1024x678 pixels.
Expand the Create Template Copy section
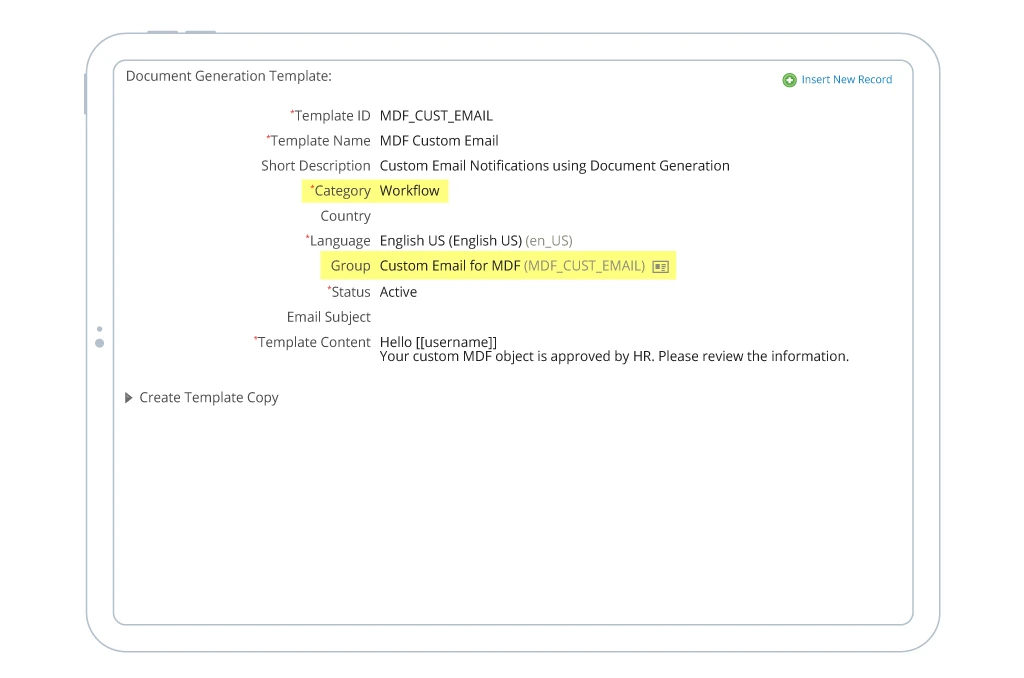pos(129,397)
